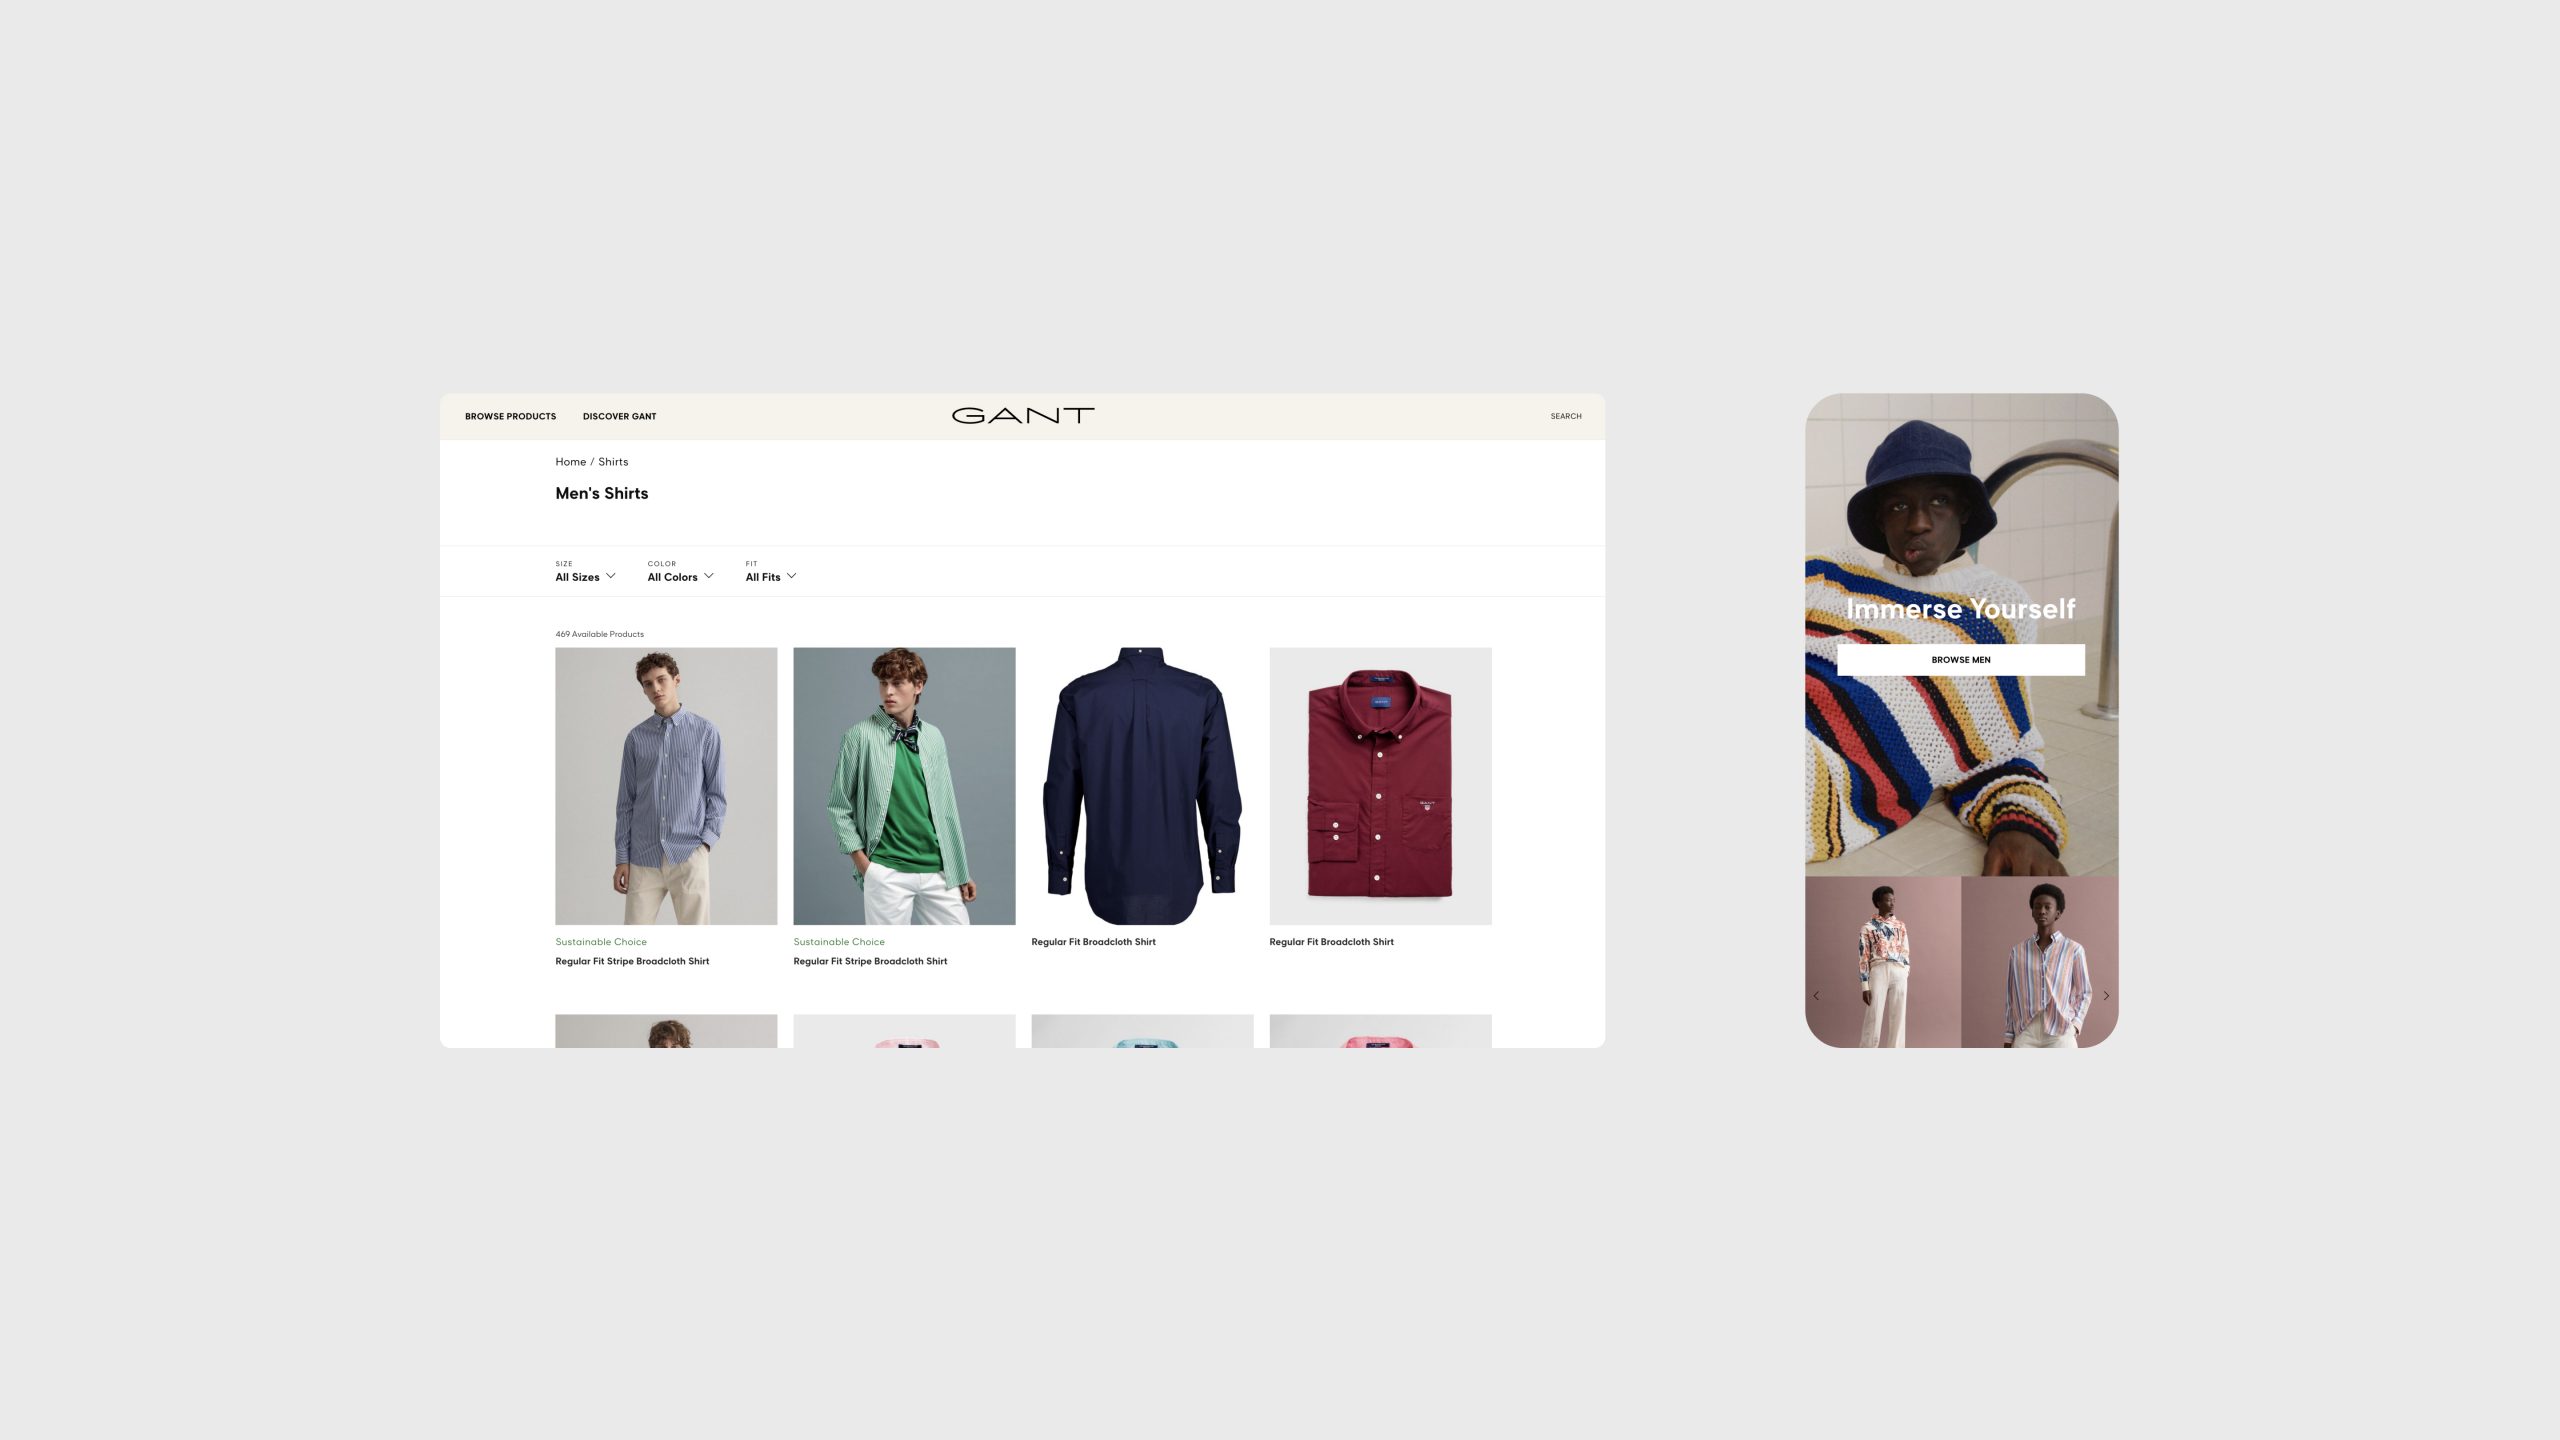View the navy broadcloth shirt image

coord(1142,786)
